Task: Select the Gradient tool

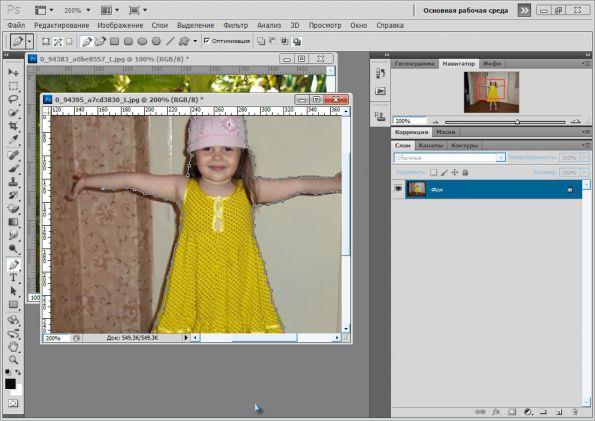Action: (13, 222)
